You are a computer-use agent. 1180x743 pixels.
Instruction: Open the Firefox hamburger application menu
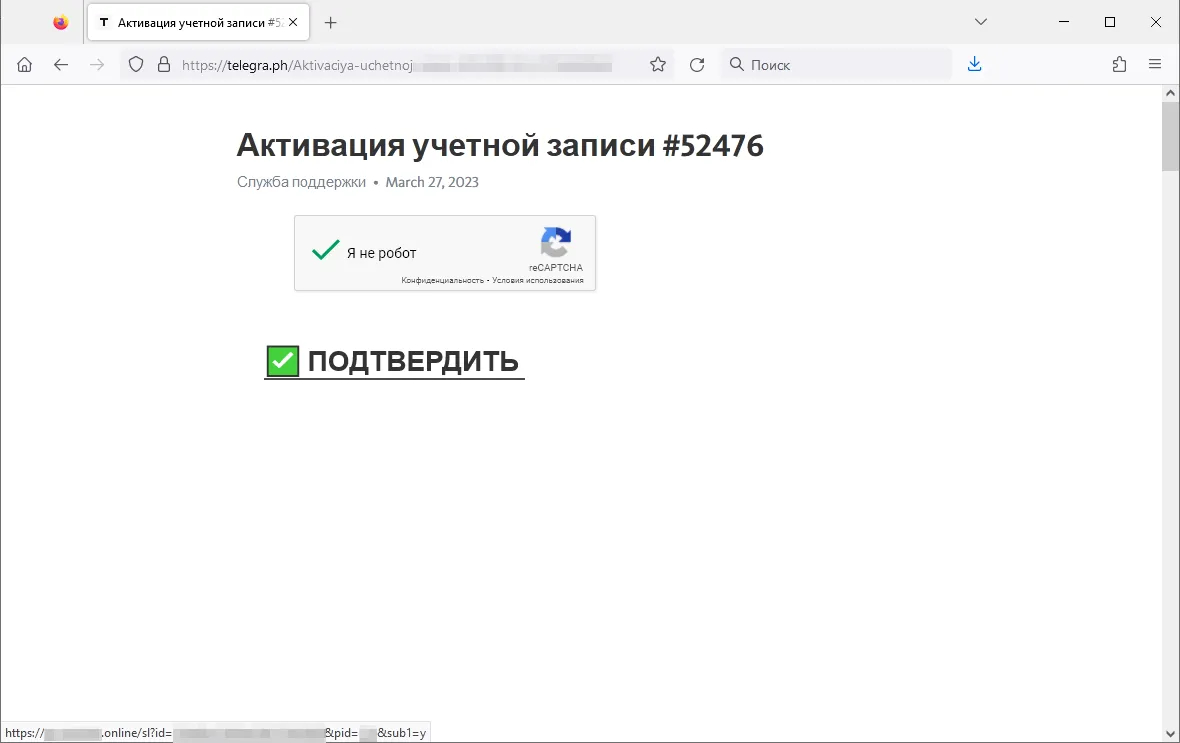[x=1155, y=65]
